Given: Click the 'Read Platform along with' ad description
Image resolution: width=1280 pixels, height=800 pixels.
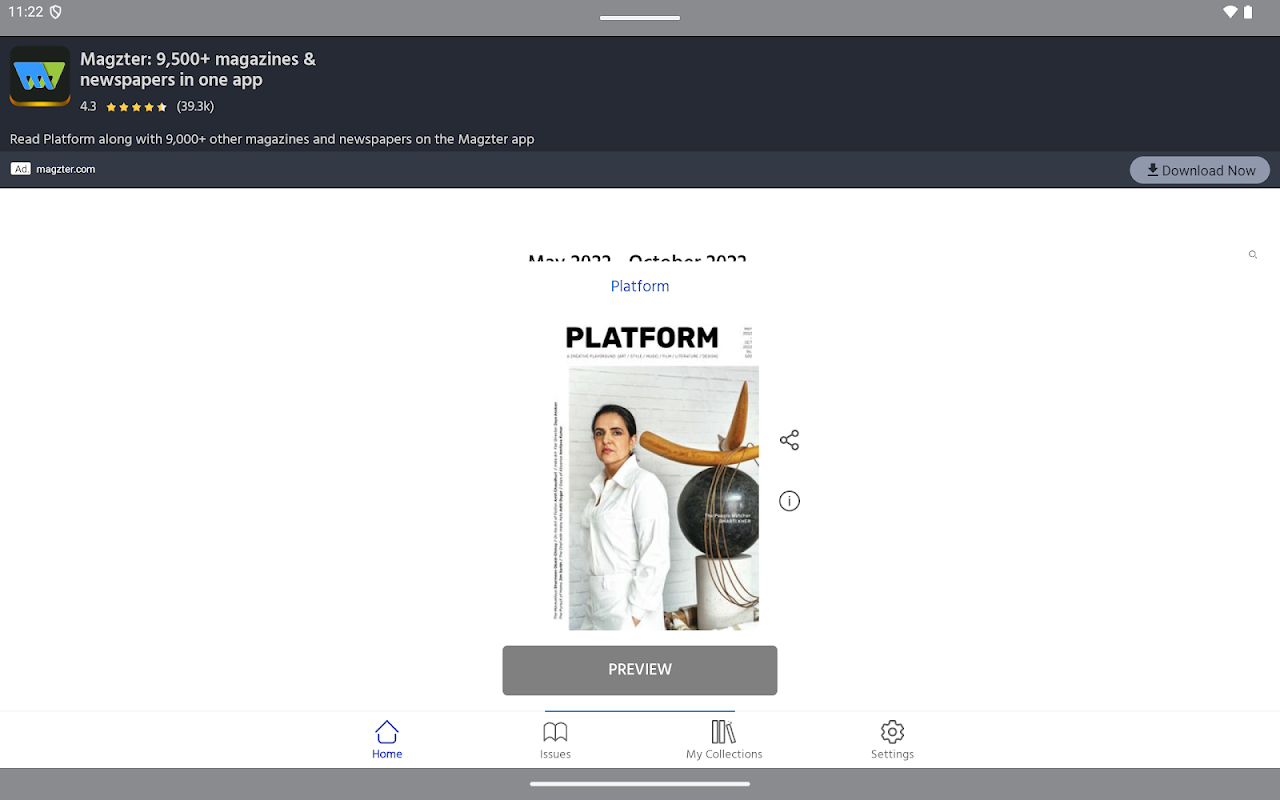Looking at the screenshot, I should coord(272,139).
